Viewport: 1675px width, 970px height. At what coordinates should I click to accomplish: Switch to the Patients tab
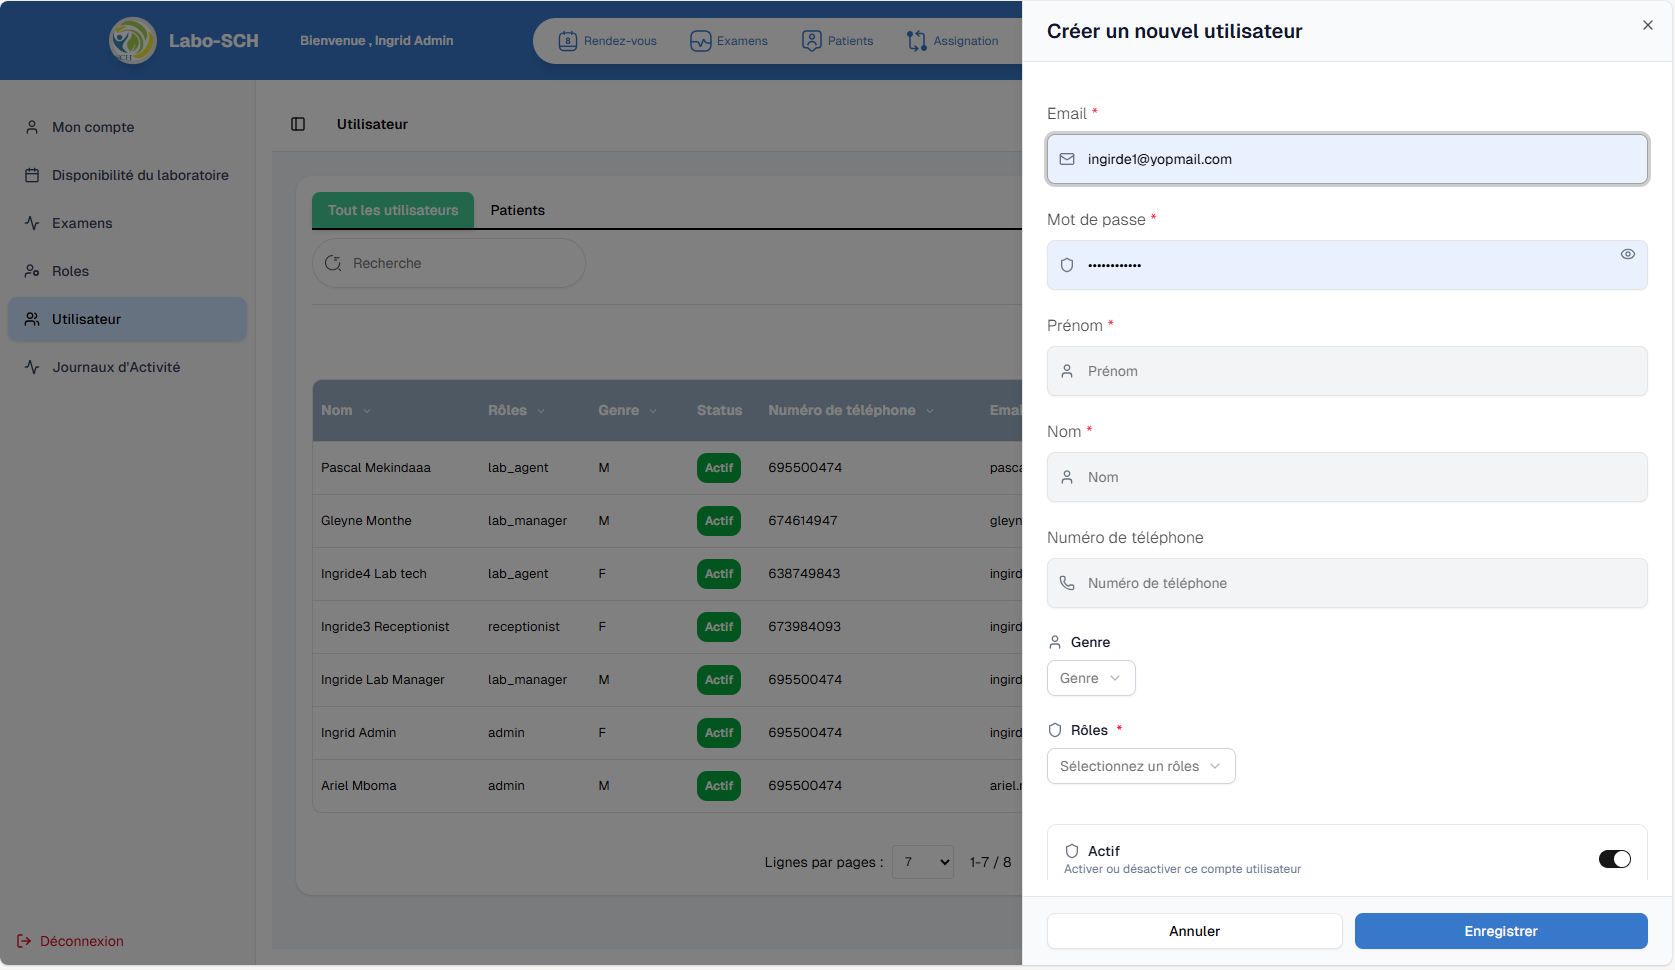pos(517,210)
